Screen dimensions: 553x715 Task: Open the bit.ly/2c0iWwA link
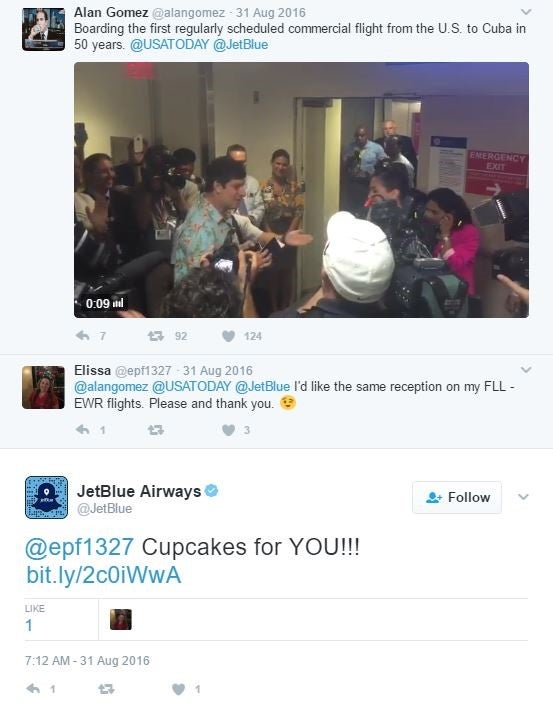[x=104, y=575]
